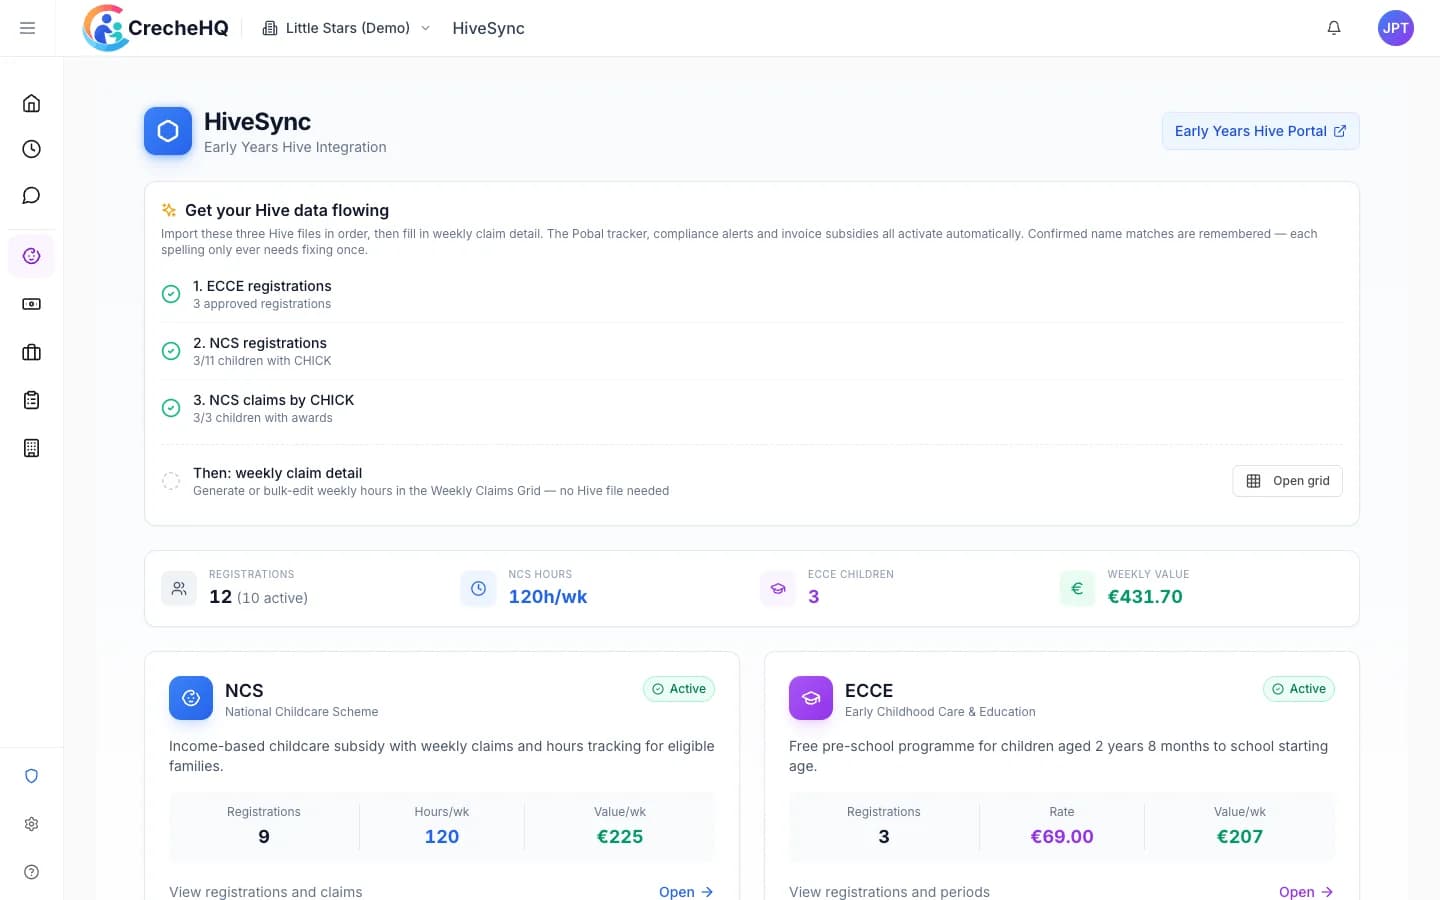Screen dimensions: 1440x900
Task: Click dashed circle beside weekly claim detail
Action: point(171,481)
